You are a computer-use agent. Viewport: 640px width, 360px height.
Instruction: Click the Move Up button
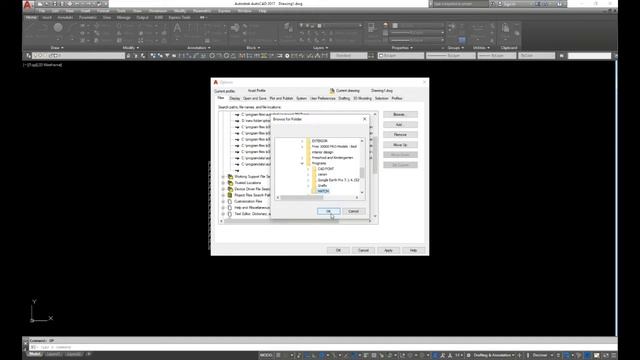[x=400, y=145]
